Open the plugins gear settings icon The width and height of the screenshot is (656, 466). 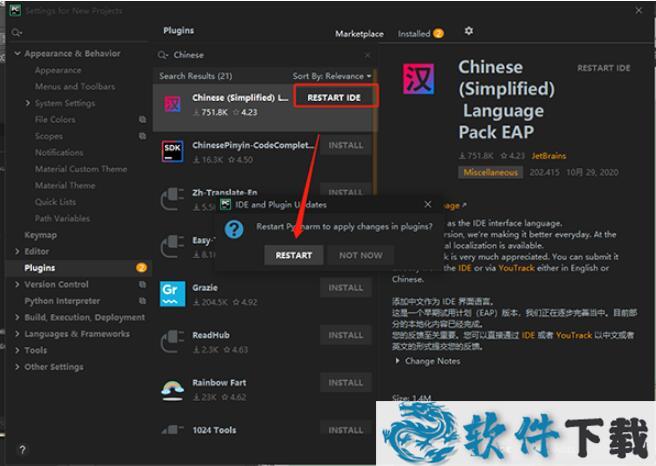[x=469, y=32]
